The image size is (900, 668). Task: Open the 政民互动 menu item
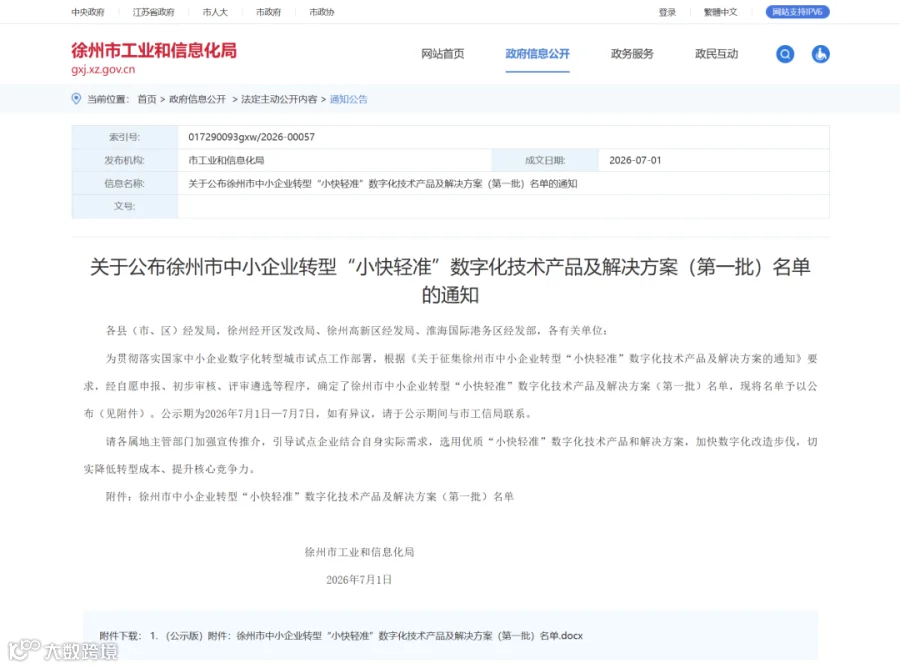click(716, 54)
